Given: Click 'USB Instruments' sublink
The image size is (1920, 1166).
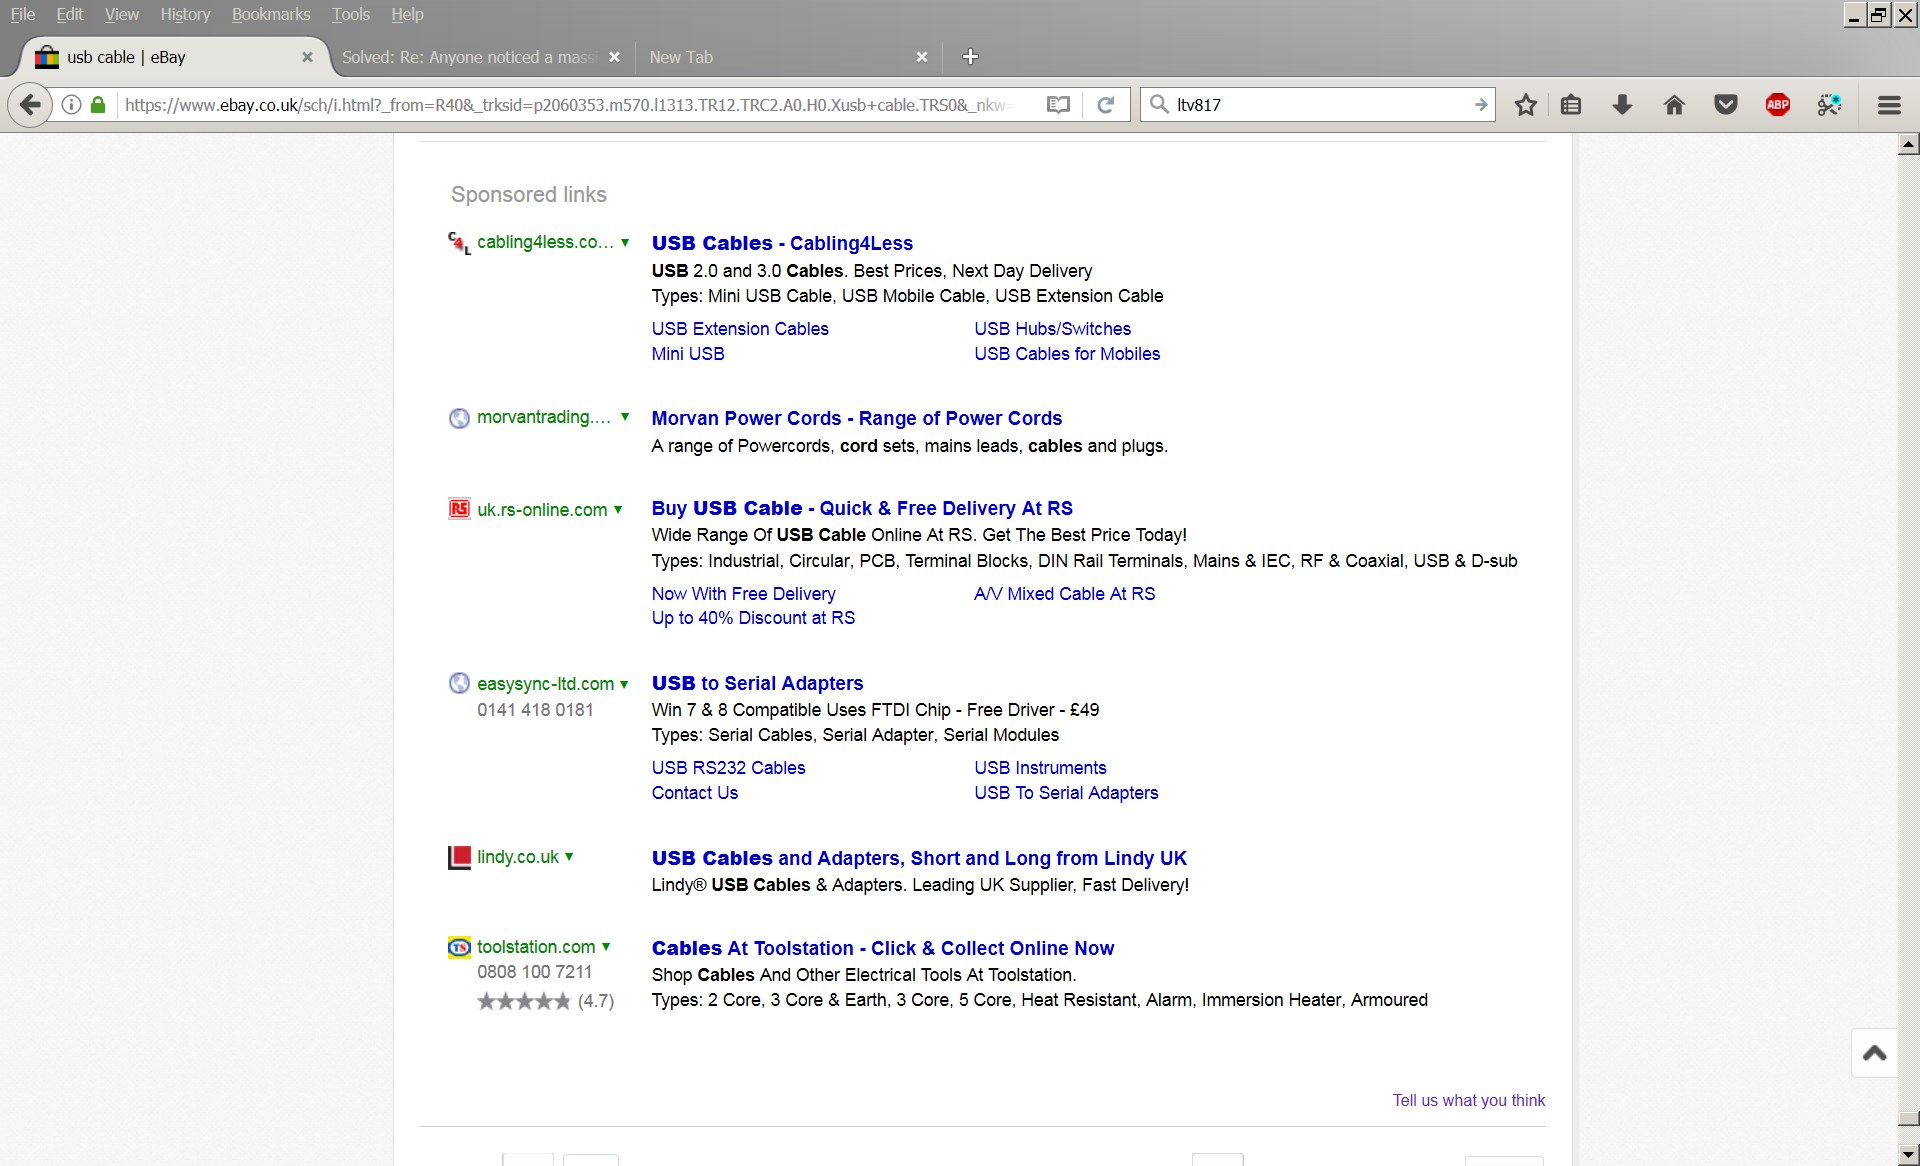Looking at the screenshot, I should click(1040, 768).
